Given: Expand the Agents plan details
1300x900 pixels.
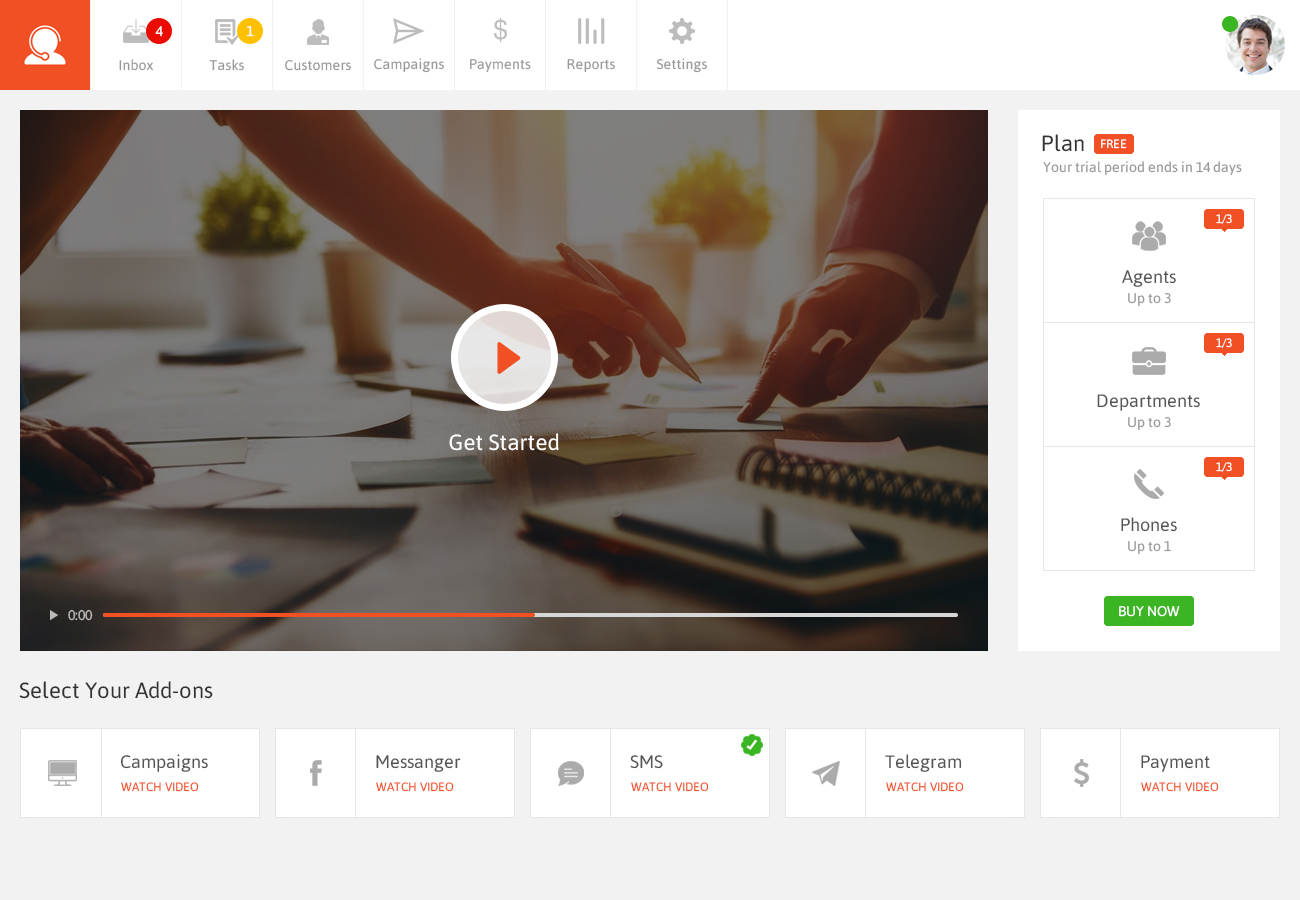Looking at the screenshot, I should (1148, 260).
